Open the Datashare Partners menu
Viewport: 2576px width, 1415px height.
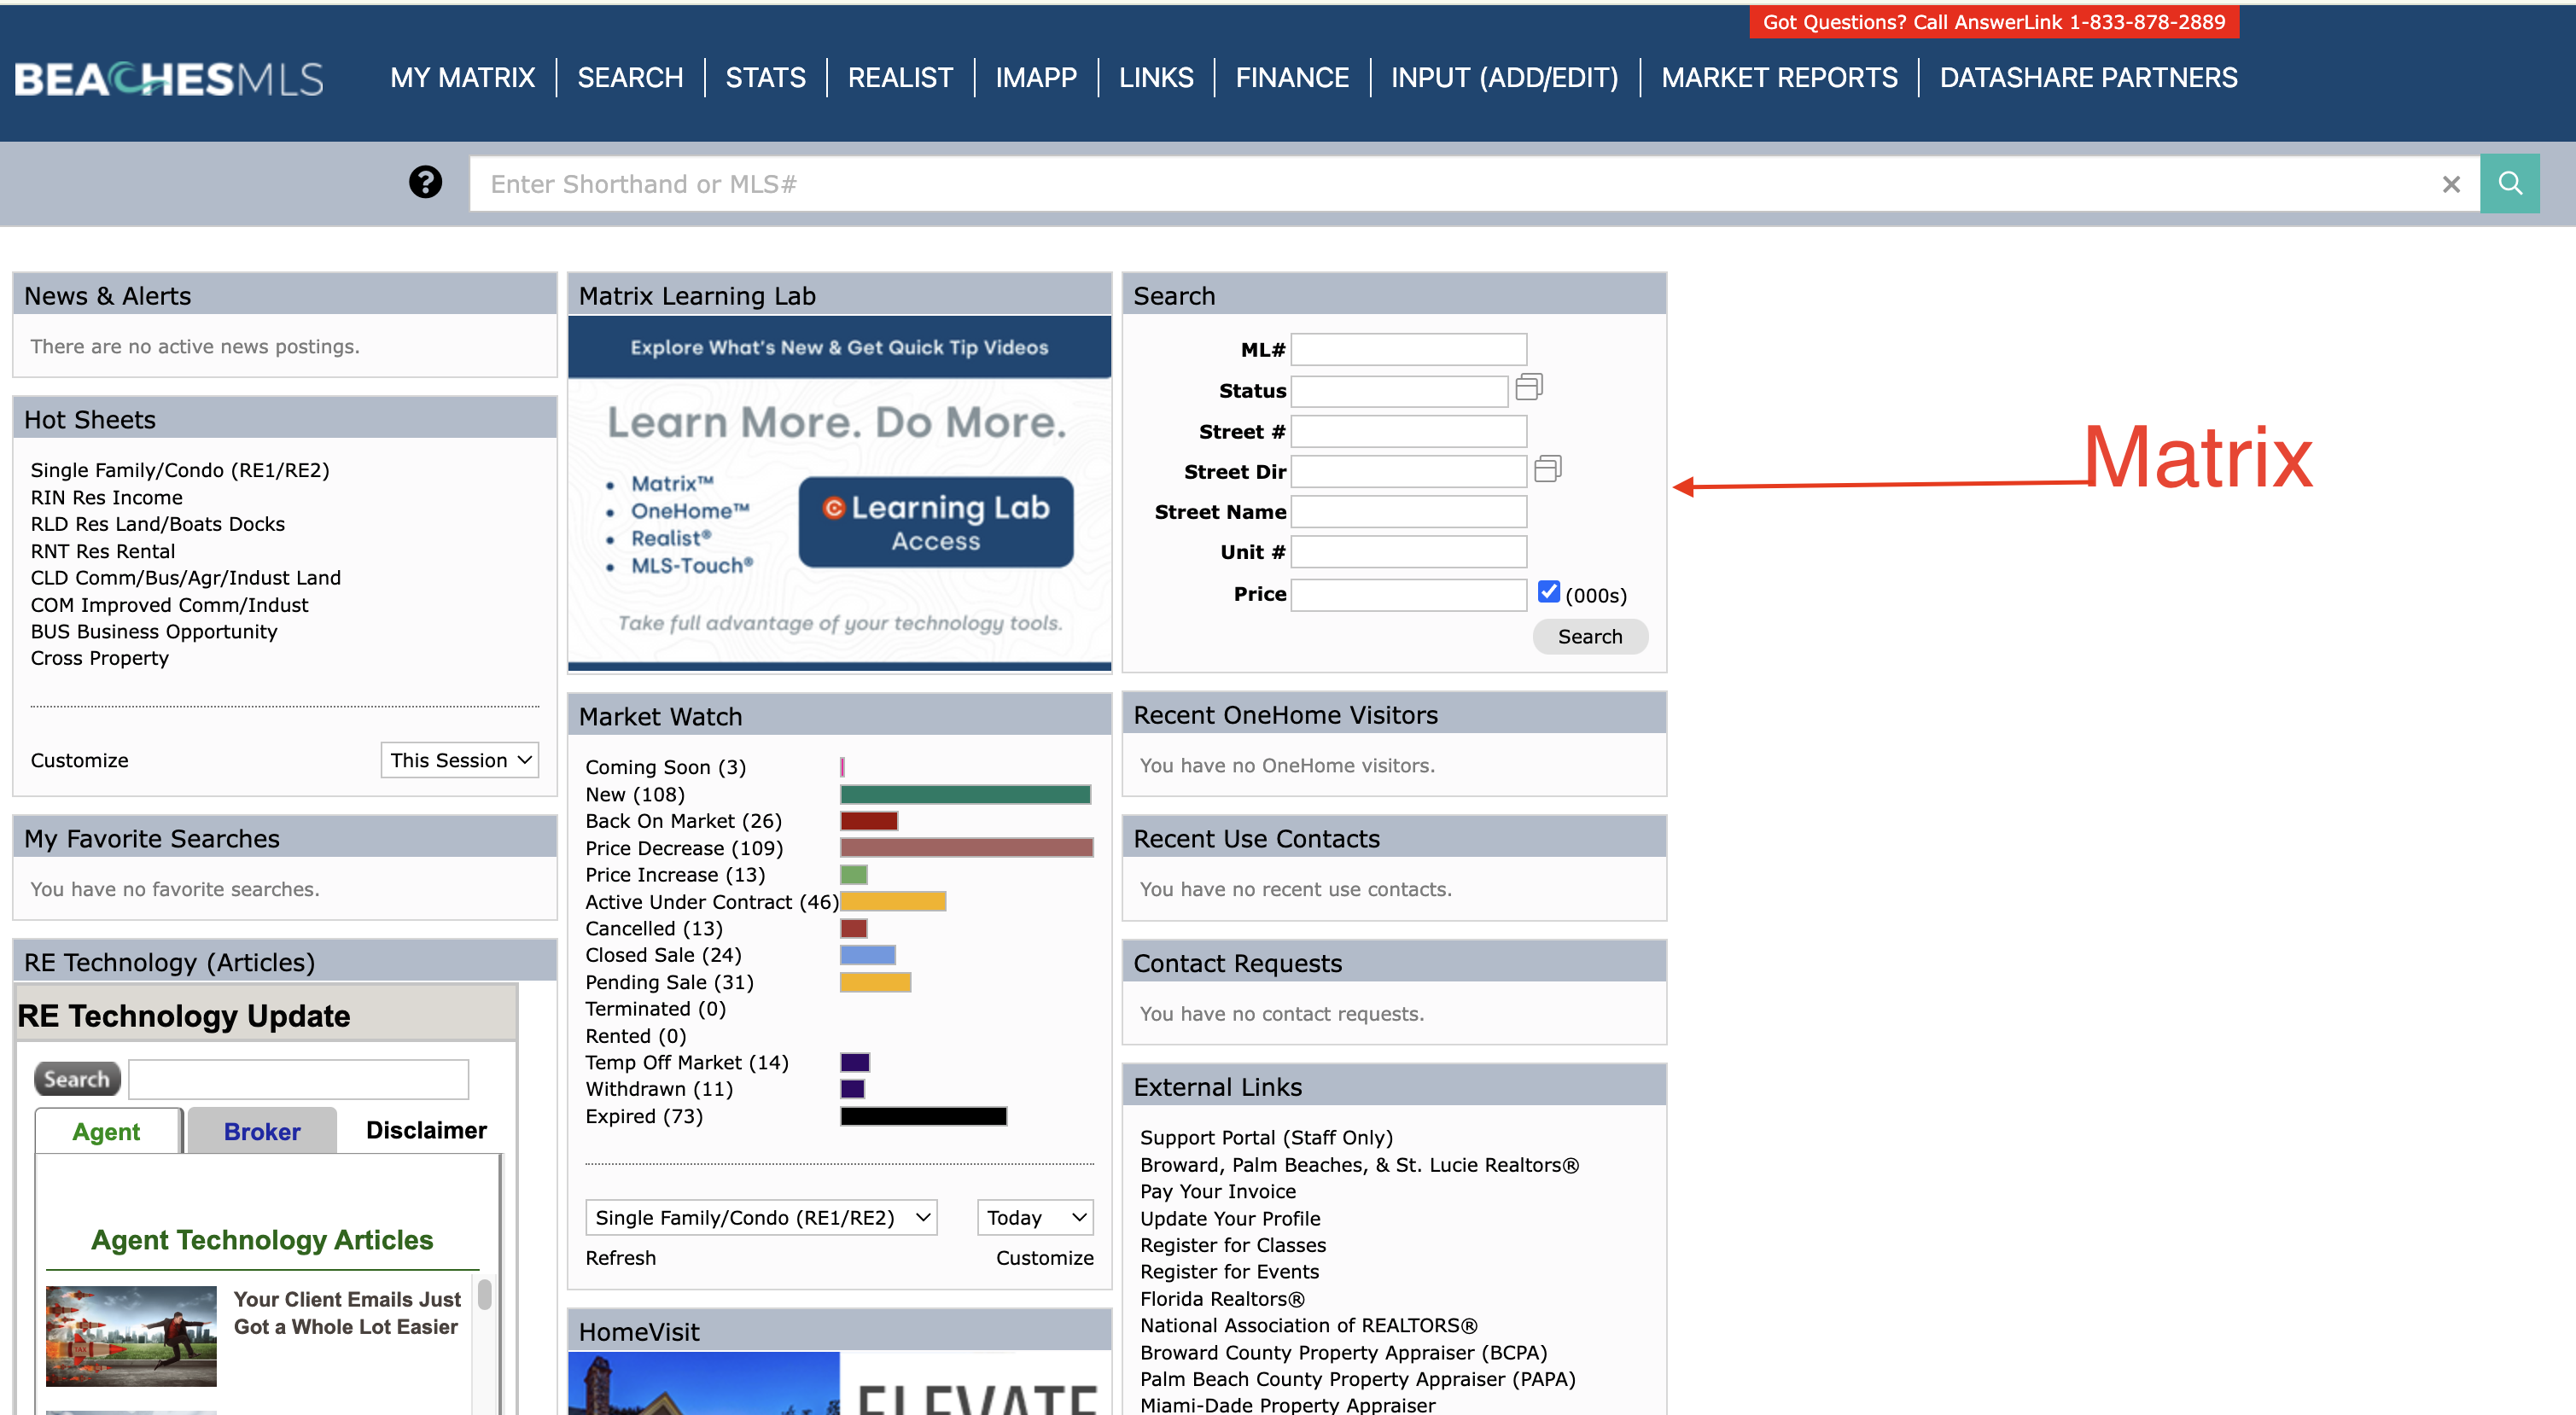click(2088, 78)
